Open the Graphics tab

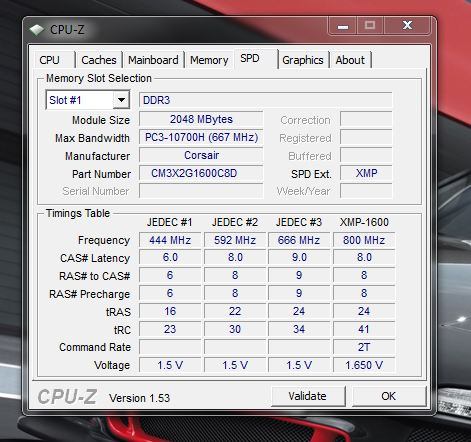pyautogui.click(x=303, y=60)
